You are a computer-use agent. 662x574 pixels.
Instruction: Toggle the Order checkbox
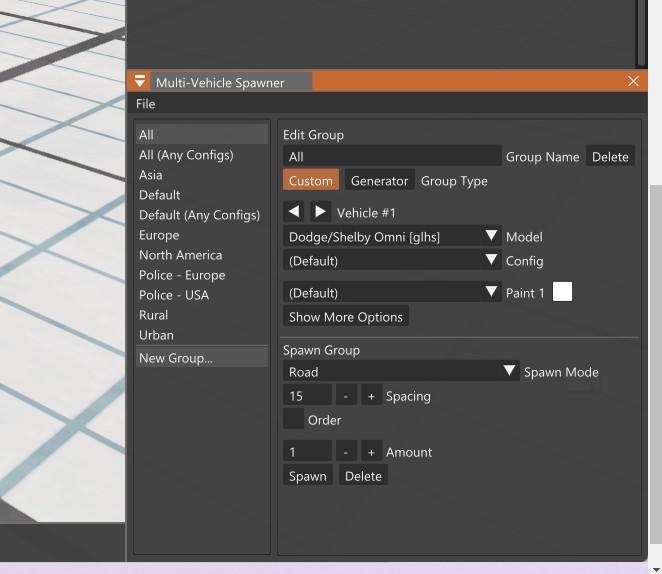293,420
